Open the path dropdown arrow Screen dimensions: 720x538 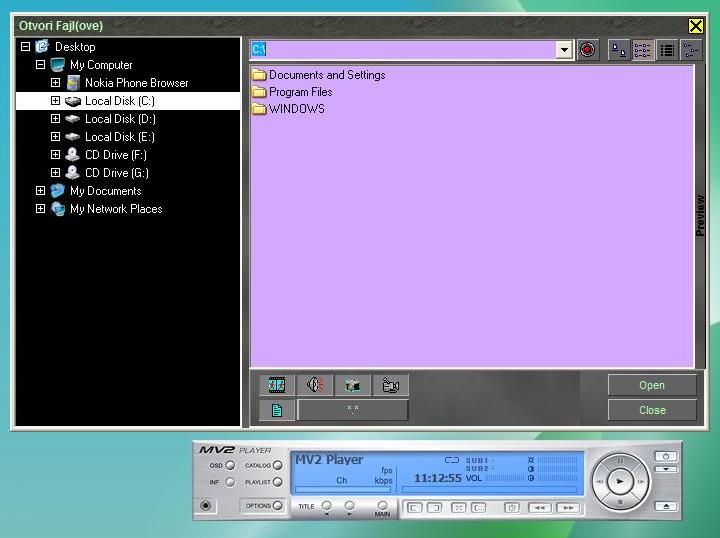564,50
